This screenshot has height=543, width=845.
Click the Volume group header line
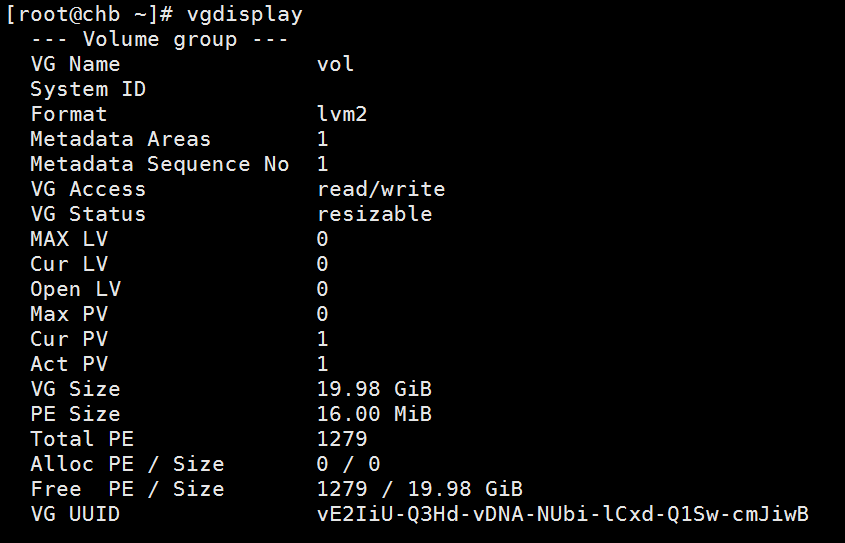coord(160,39)
